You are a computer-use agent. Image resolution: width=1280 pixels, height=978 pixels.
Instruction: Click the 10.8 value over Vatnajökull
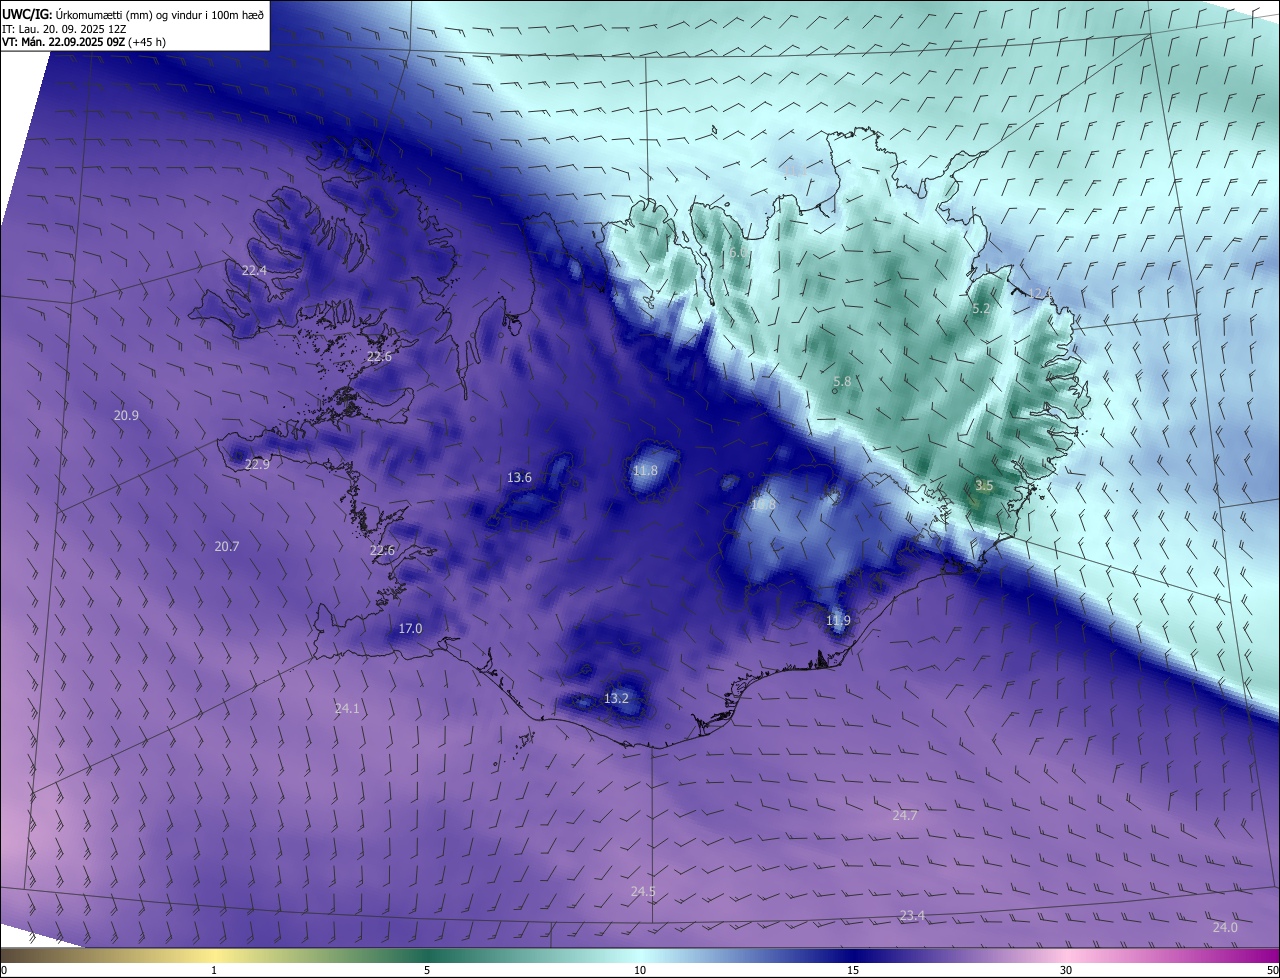click(763, 505)
